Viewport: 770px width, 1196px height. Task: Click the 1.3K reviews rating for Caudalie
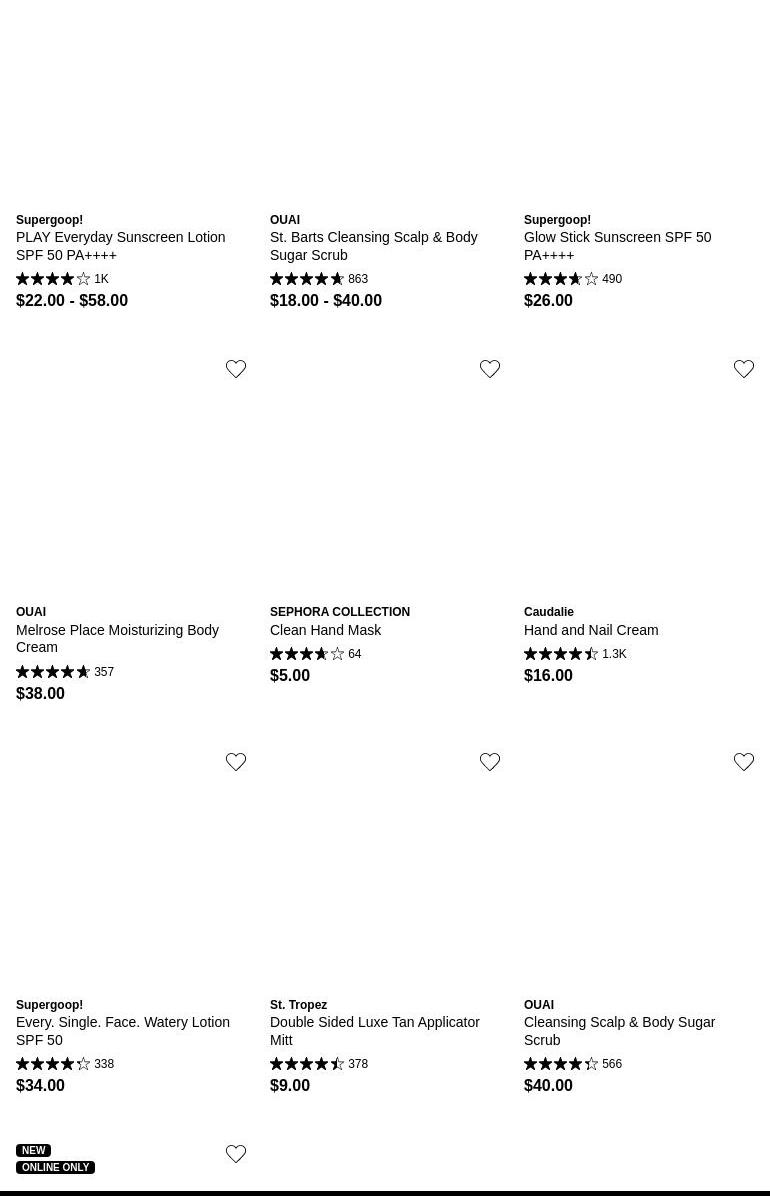coord(575,654)
